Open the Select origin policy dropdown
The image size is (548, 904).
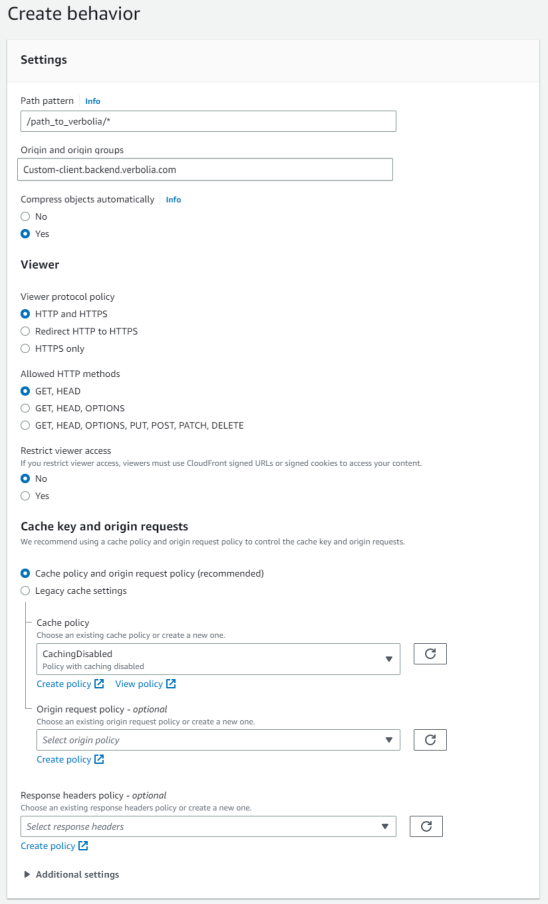218,740
